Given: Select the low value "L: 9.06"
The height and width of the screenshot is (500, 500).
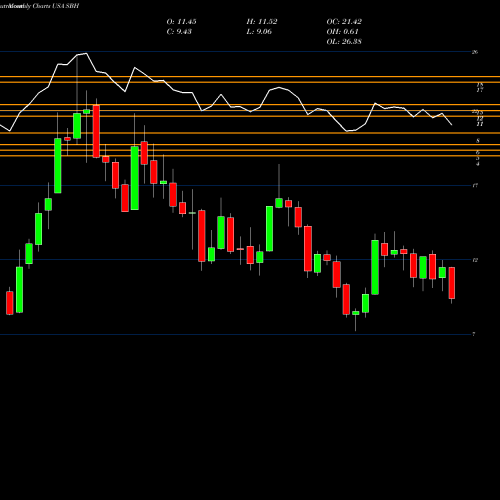Looking at the screenshot, I should [259, 32].
